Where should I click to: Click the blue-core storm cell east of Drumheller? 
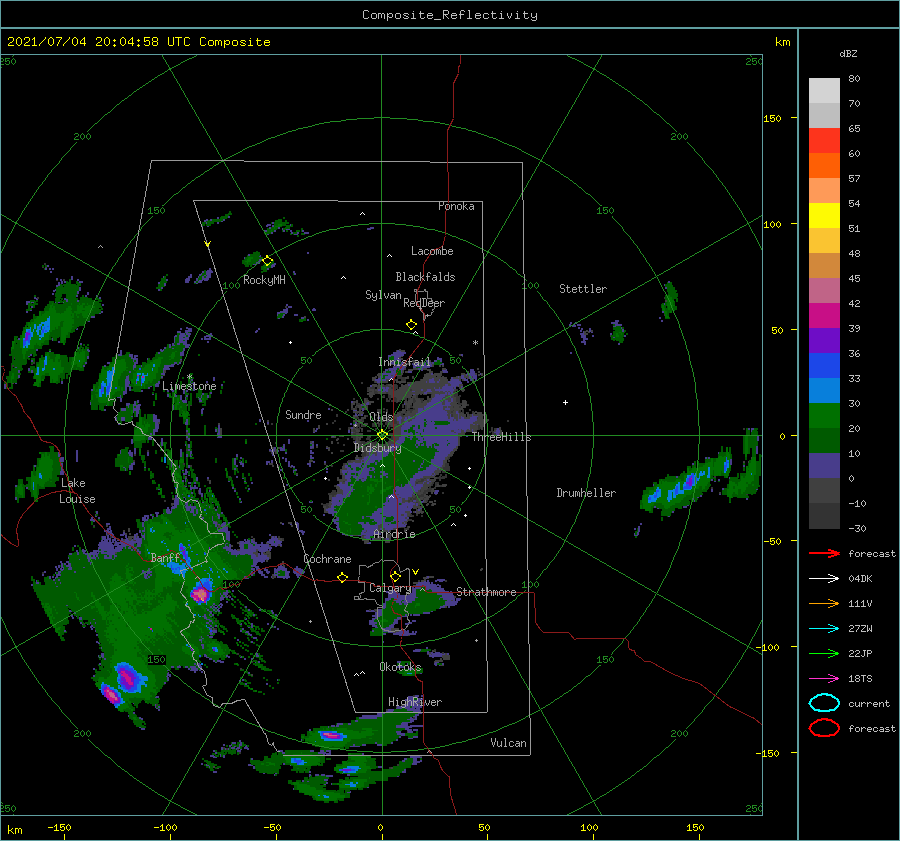pyautogui.click(x=686, y=482)
